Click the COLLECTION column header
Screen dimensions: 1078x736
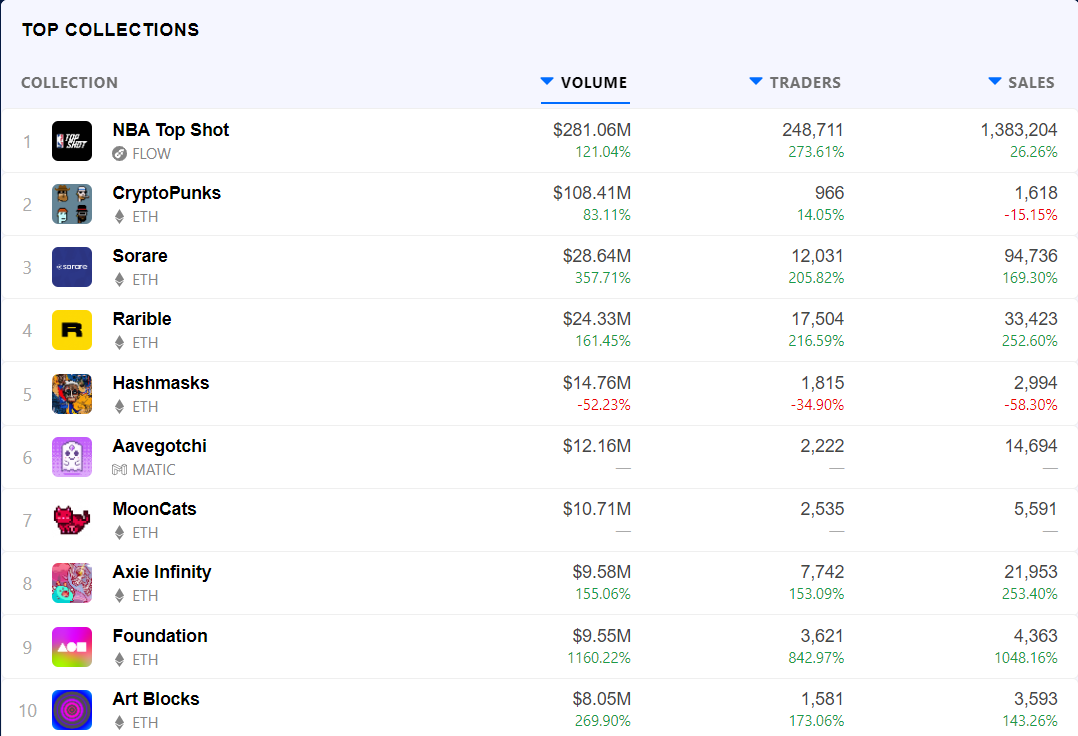coord(69,82)
